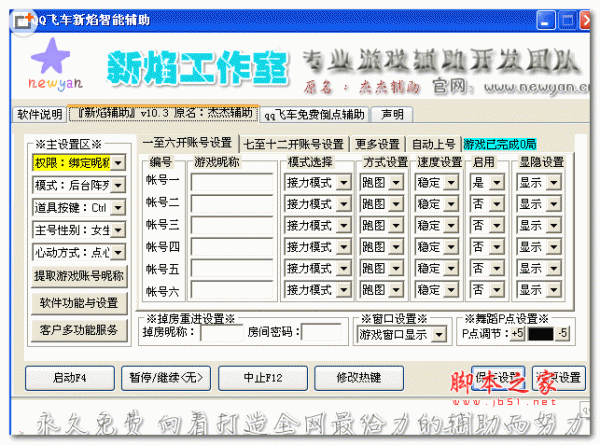
Task: Switch to 自动上号 tab
Action: click(433, 145)
